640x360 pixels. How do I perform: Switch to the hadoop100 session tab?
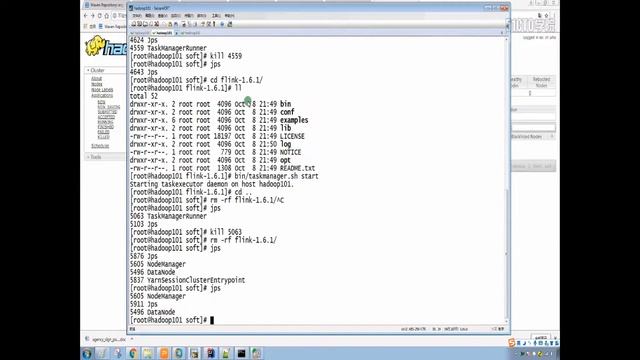point(140,33)
